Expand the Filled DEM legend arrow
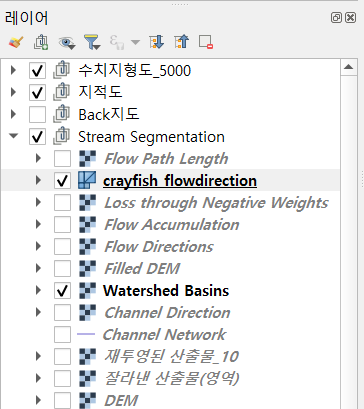The height and width of the screenshot is (409, 364). 38,268
